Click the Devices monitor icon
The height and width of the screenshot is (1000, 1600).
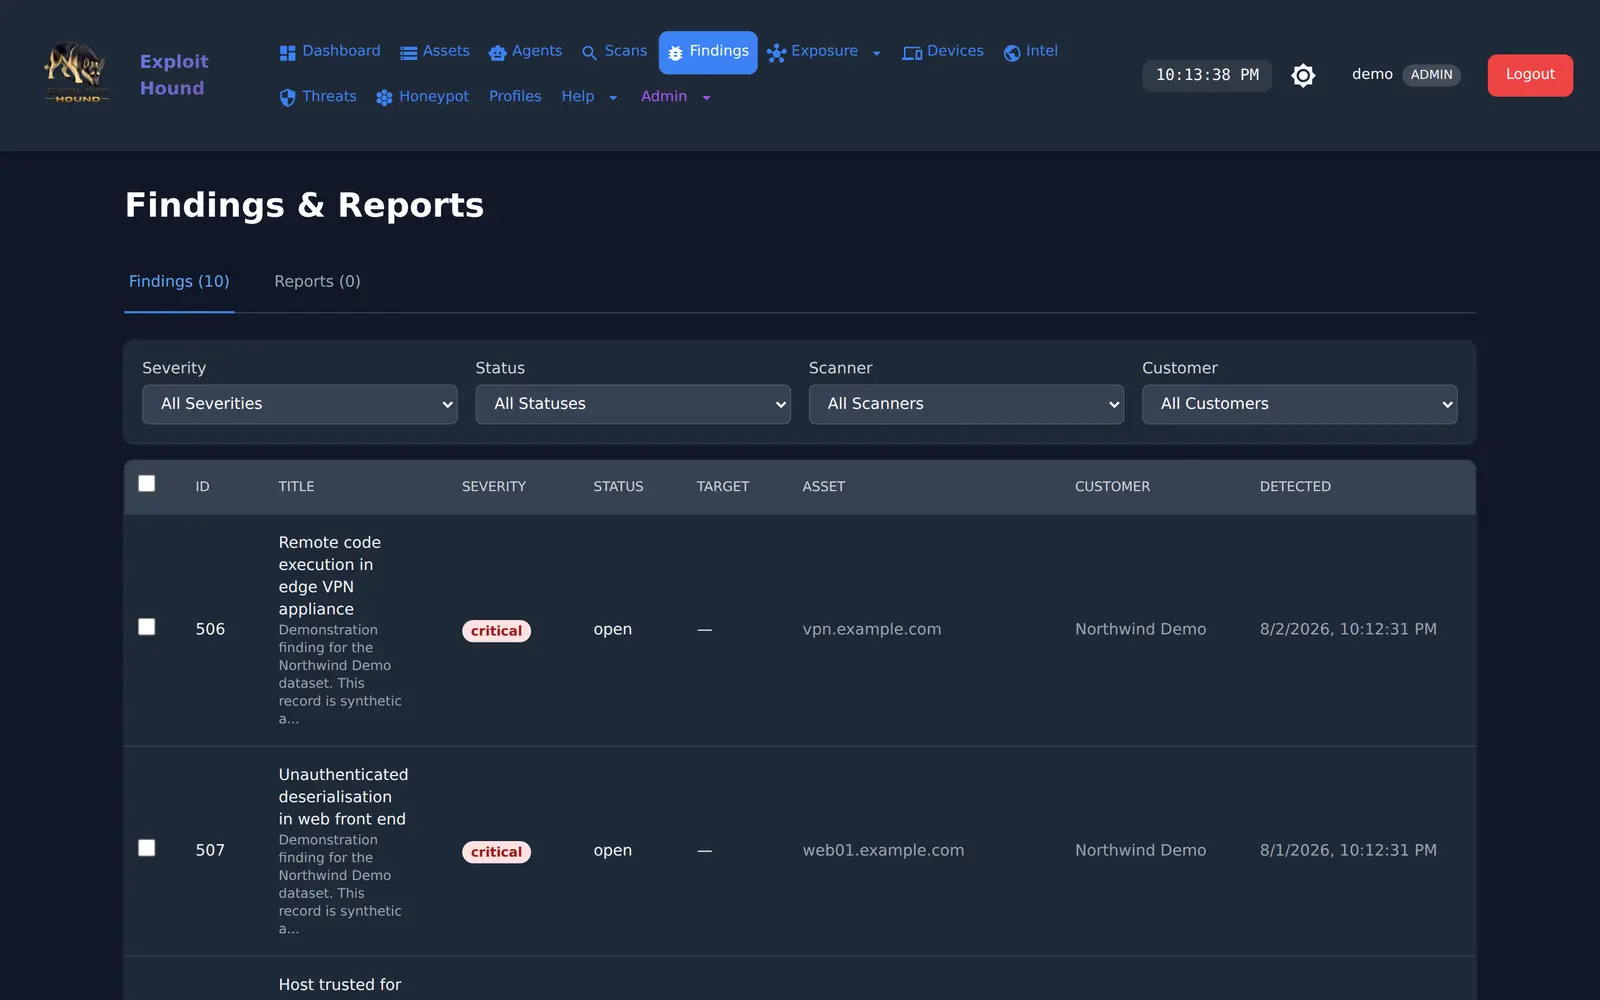[x=912, y=53]
